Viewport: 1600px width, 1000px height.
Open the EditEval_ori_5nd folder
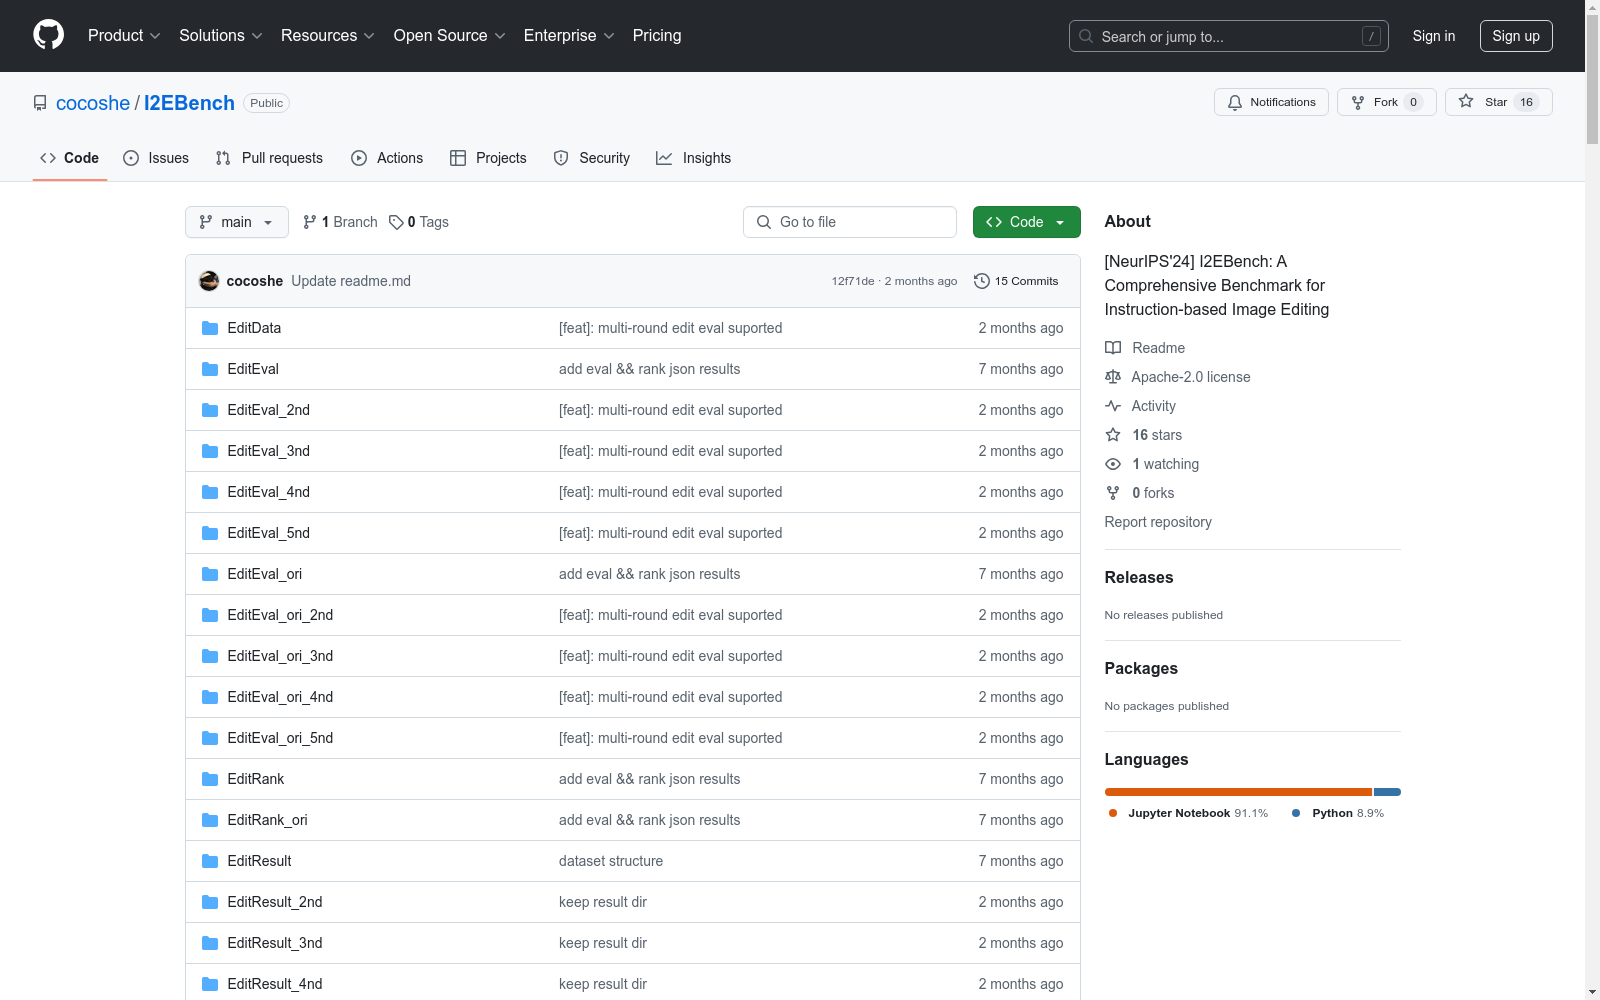pos(280,738)
